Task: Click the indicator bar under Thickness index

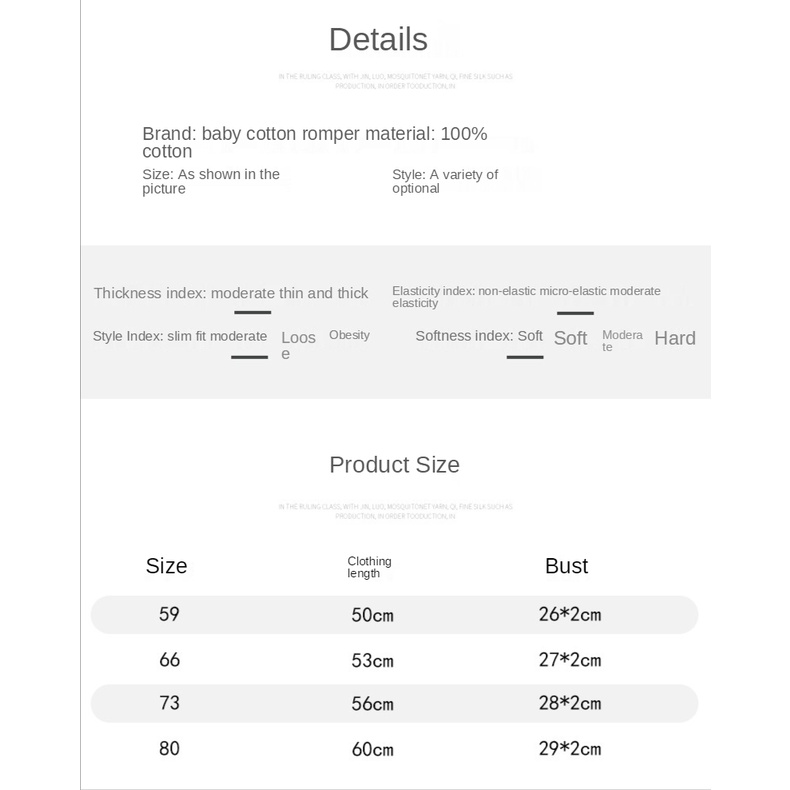Action: 253,312
